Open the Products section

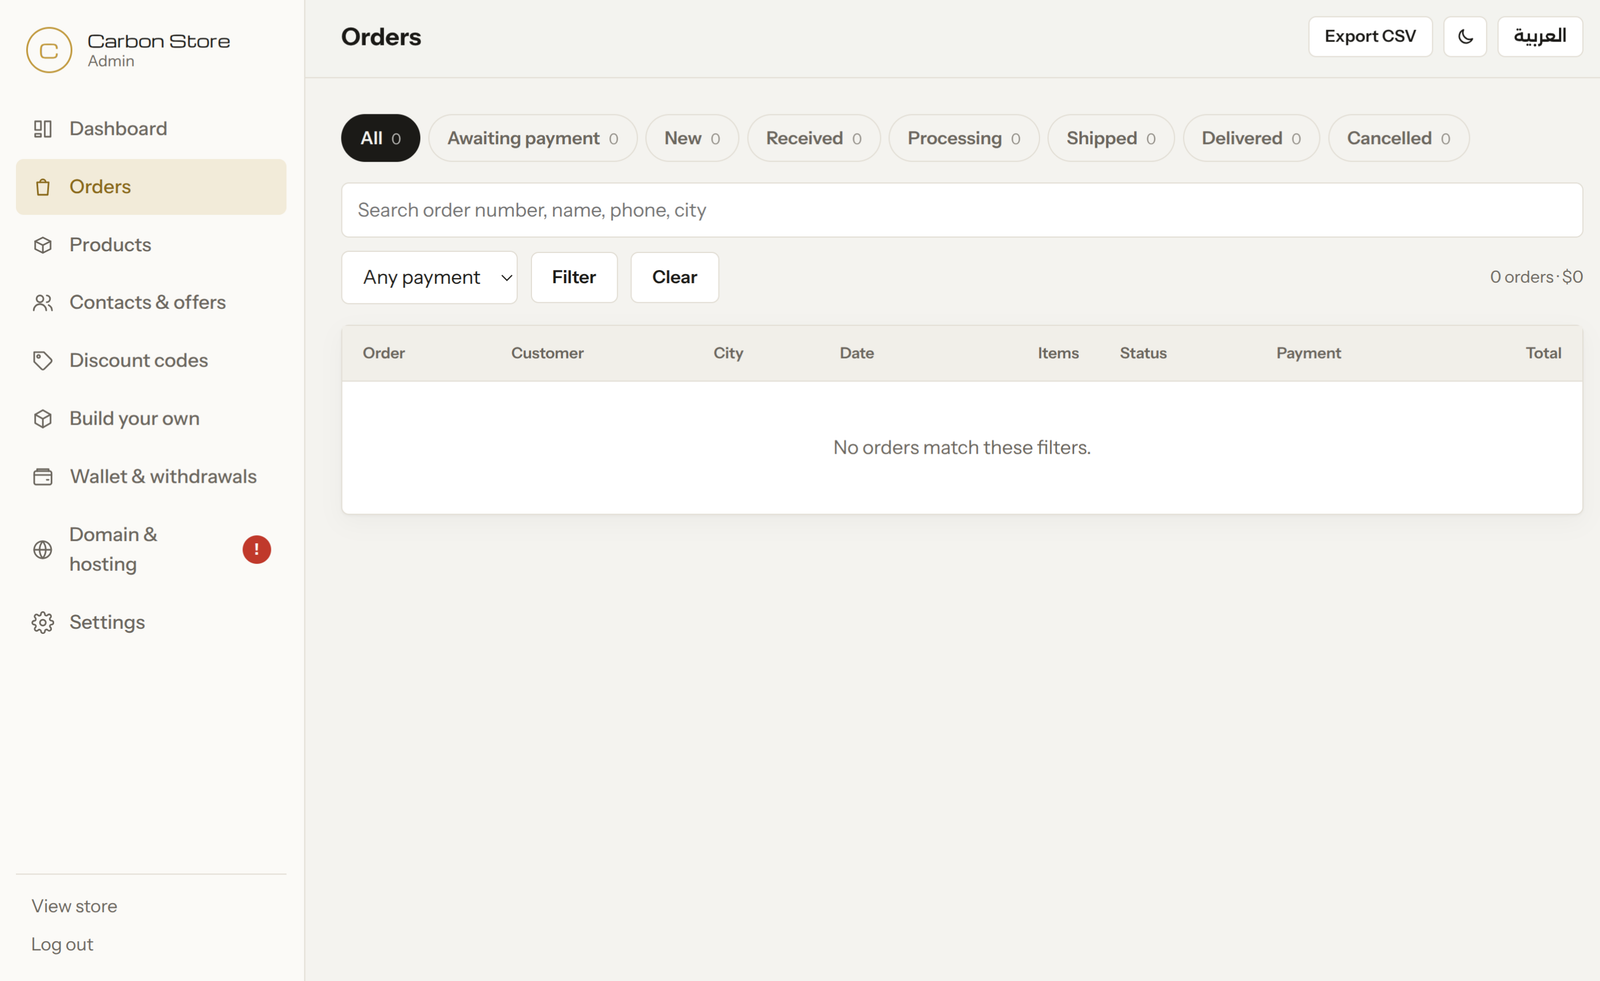pyautogui.click(x=151, y=245)
